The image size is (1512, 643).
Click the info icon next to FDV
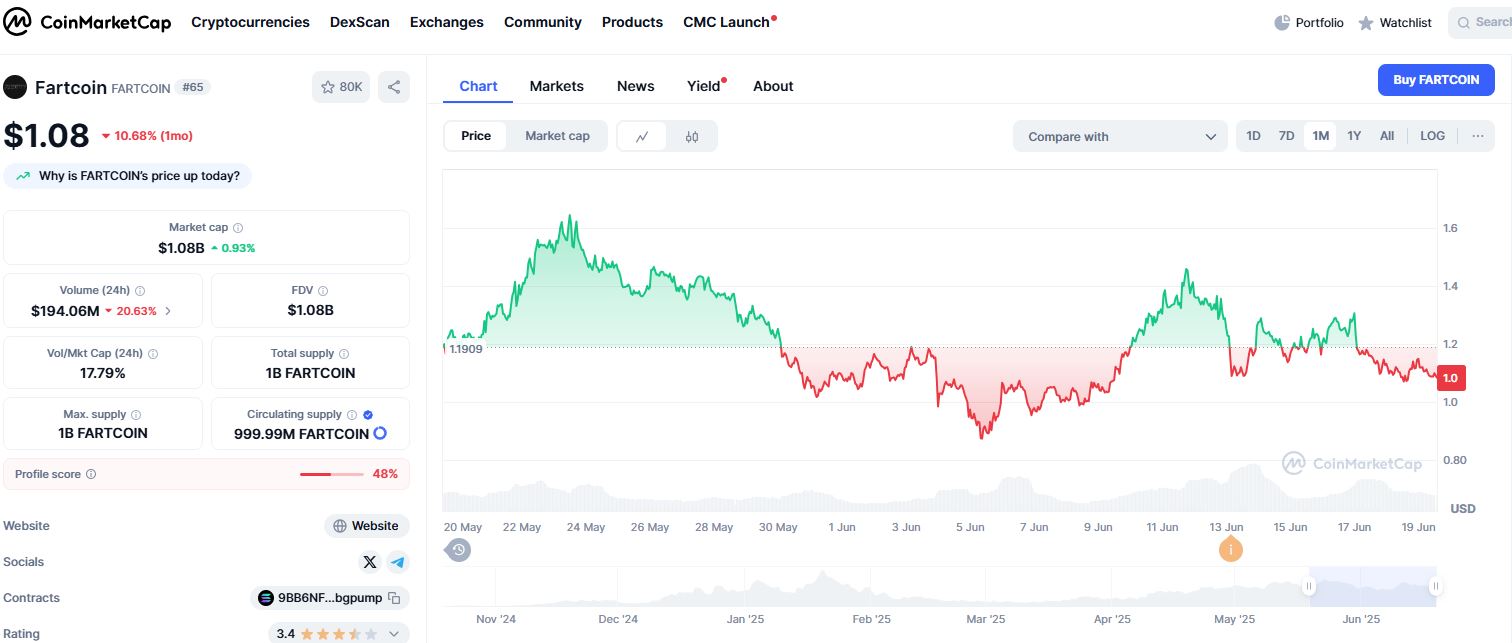click(x=323, y=291)
